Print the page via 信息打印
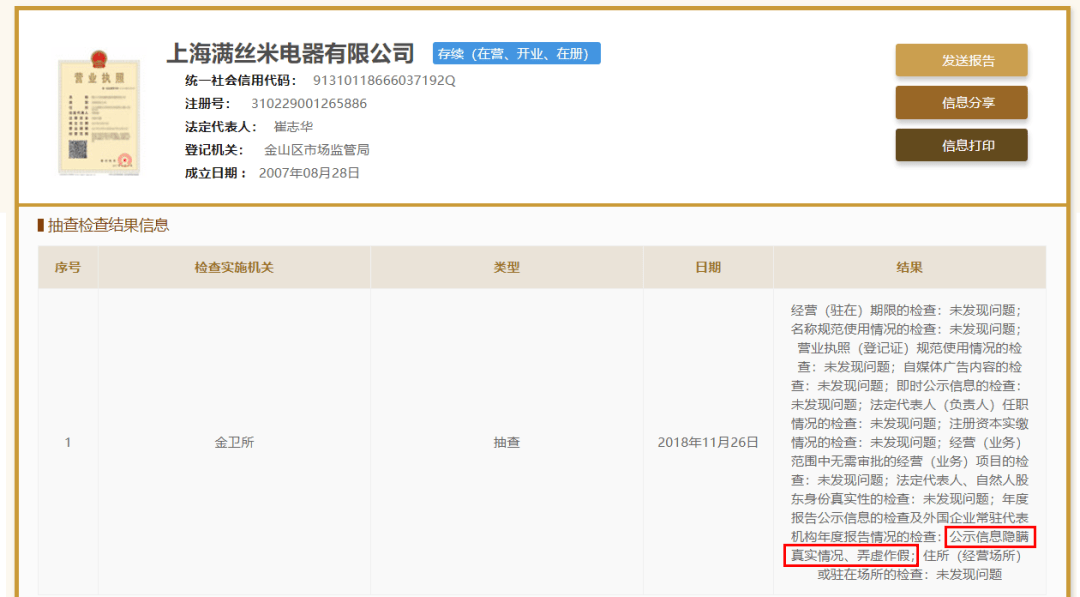Image resolution: width=1080 pixels, height=597 pixels. 962,145
